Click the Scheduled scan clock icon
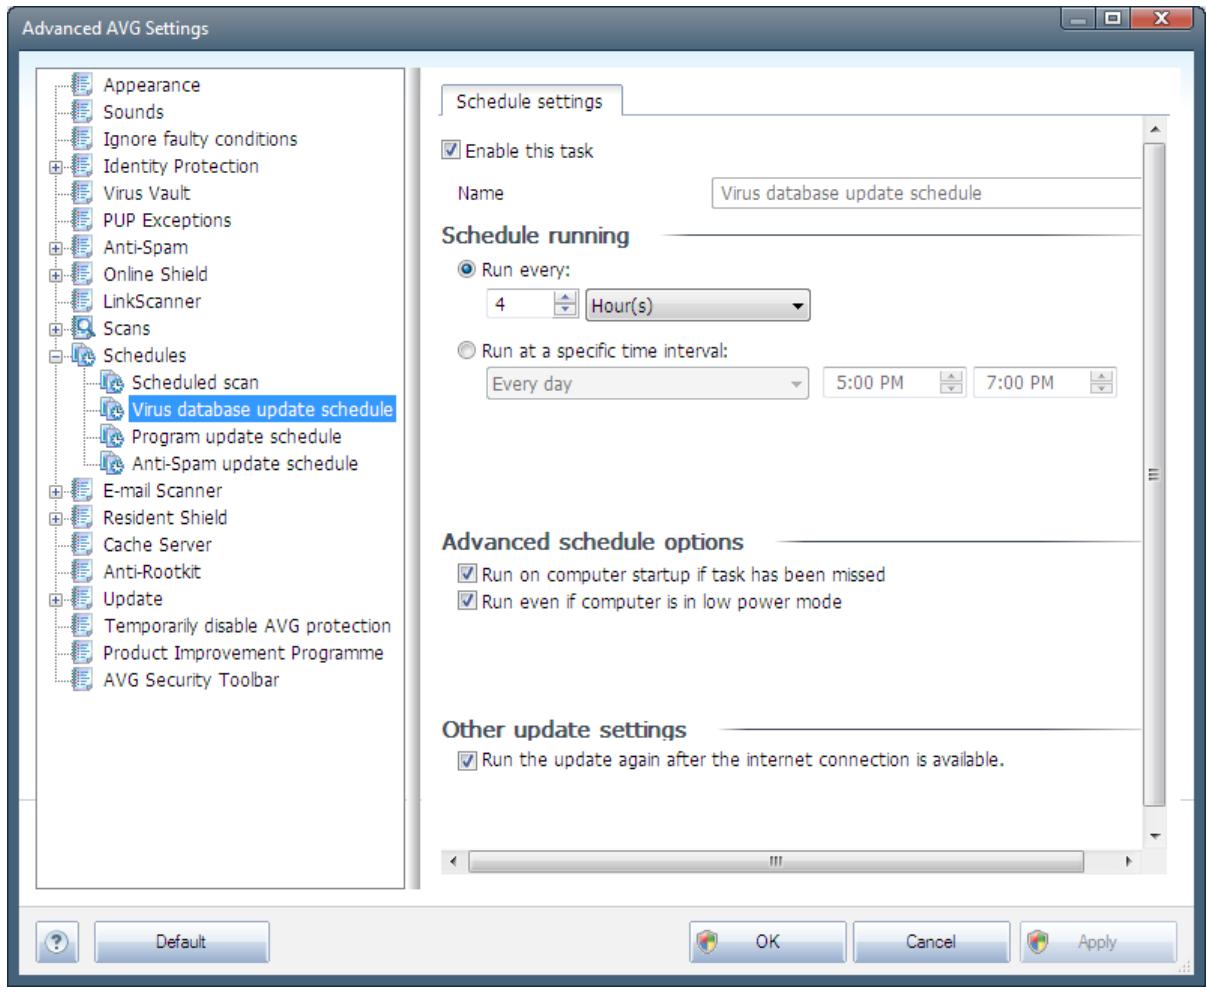 (114, 383)
